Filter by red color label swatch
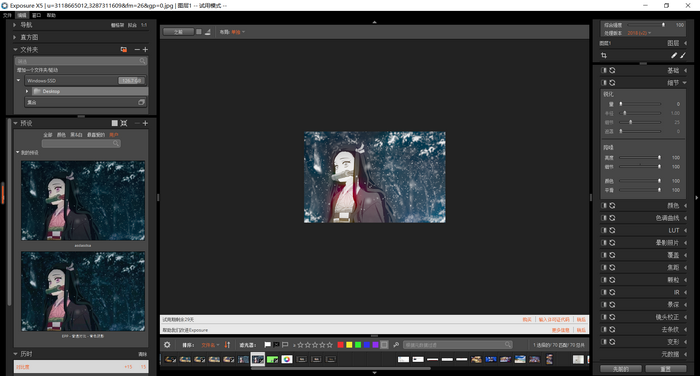Image resolution: width=700 pixels, height=376 pixels. coord(341,345)
